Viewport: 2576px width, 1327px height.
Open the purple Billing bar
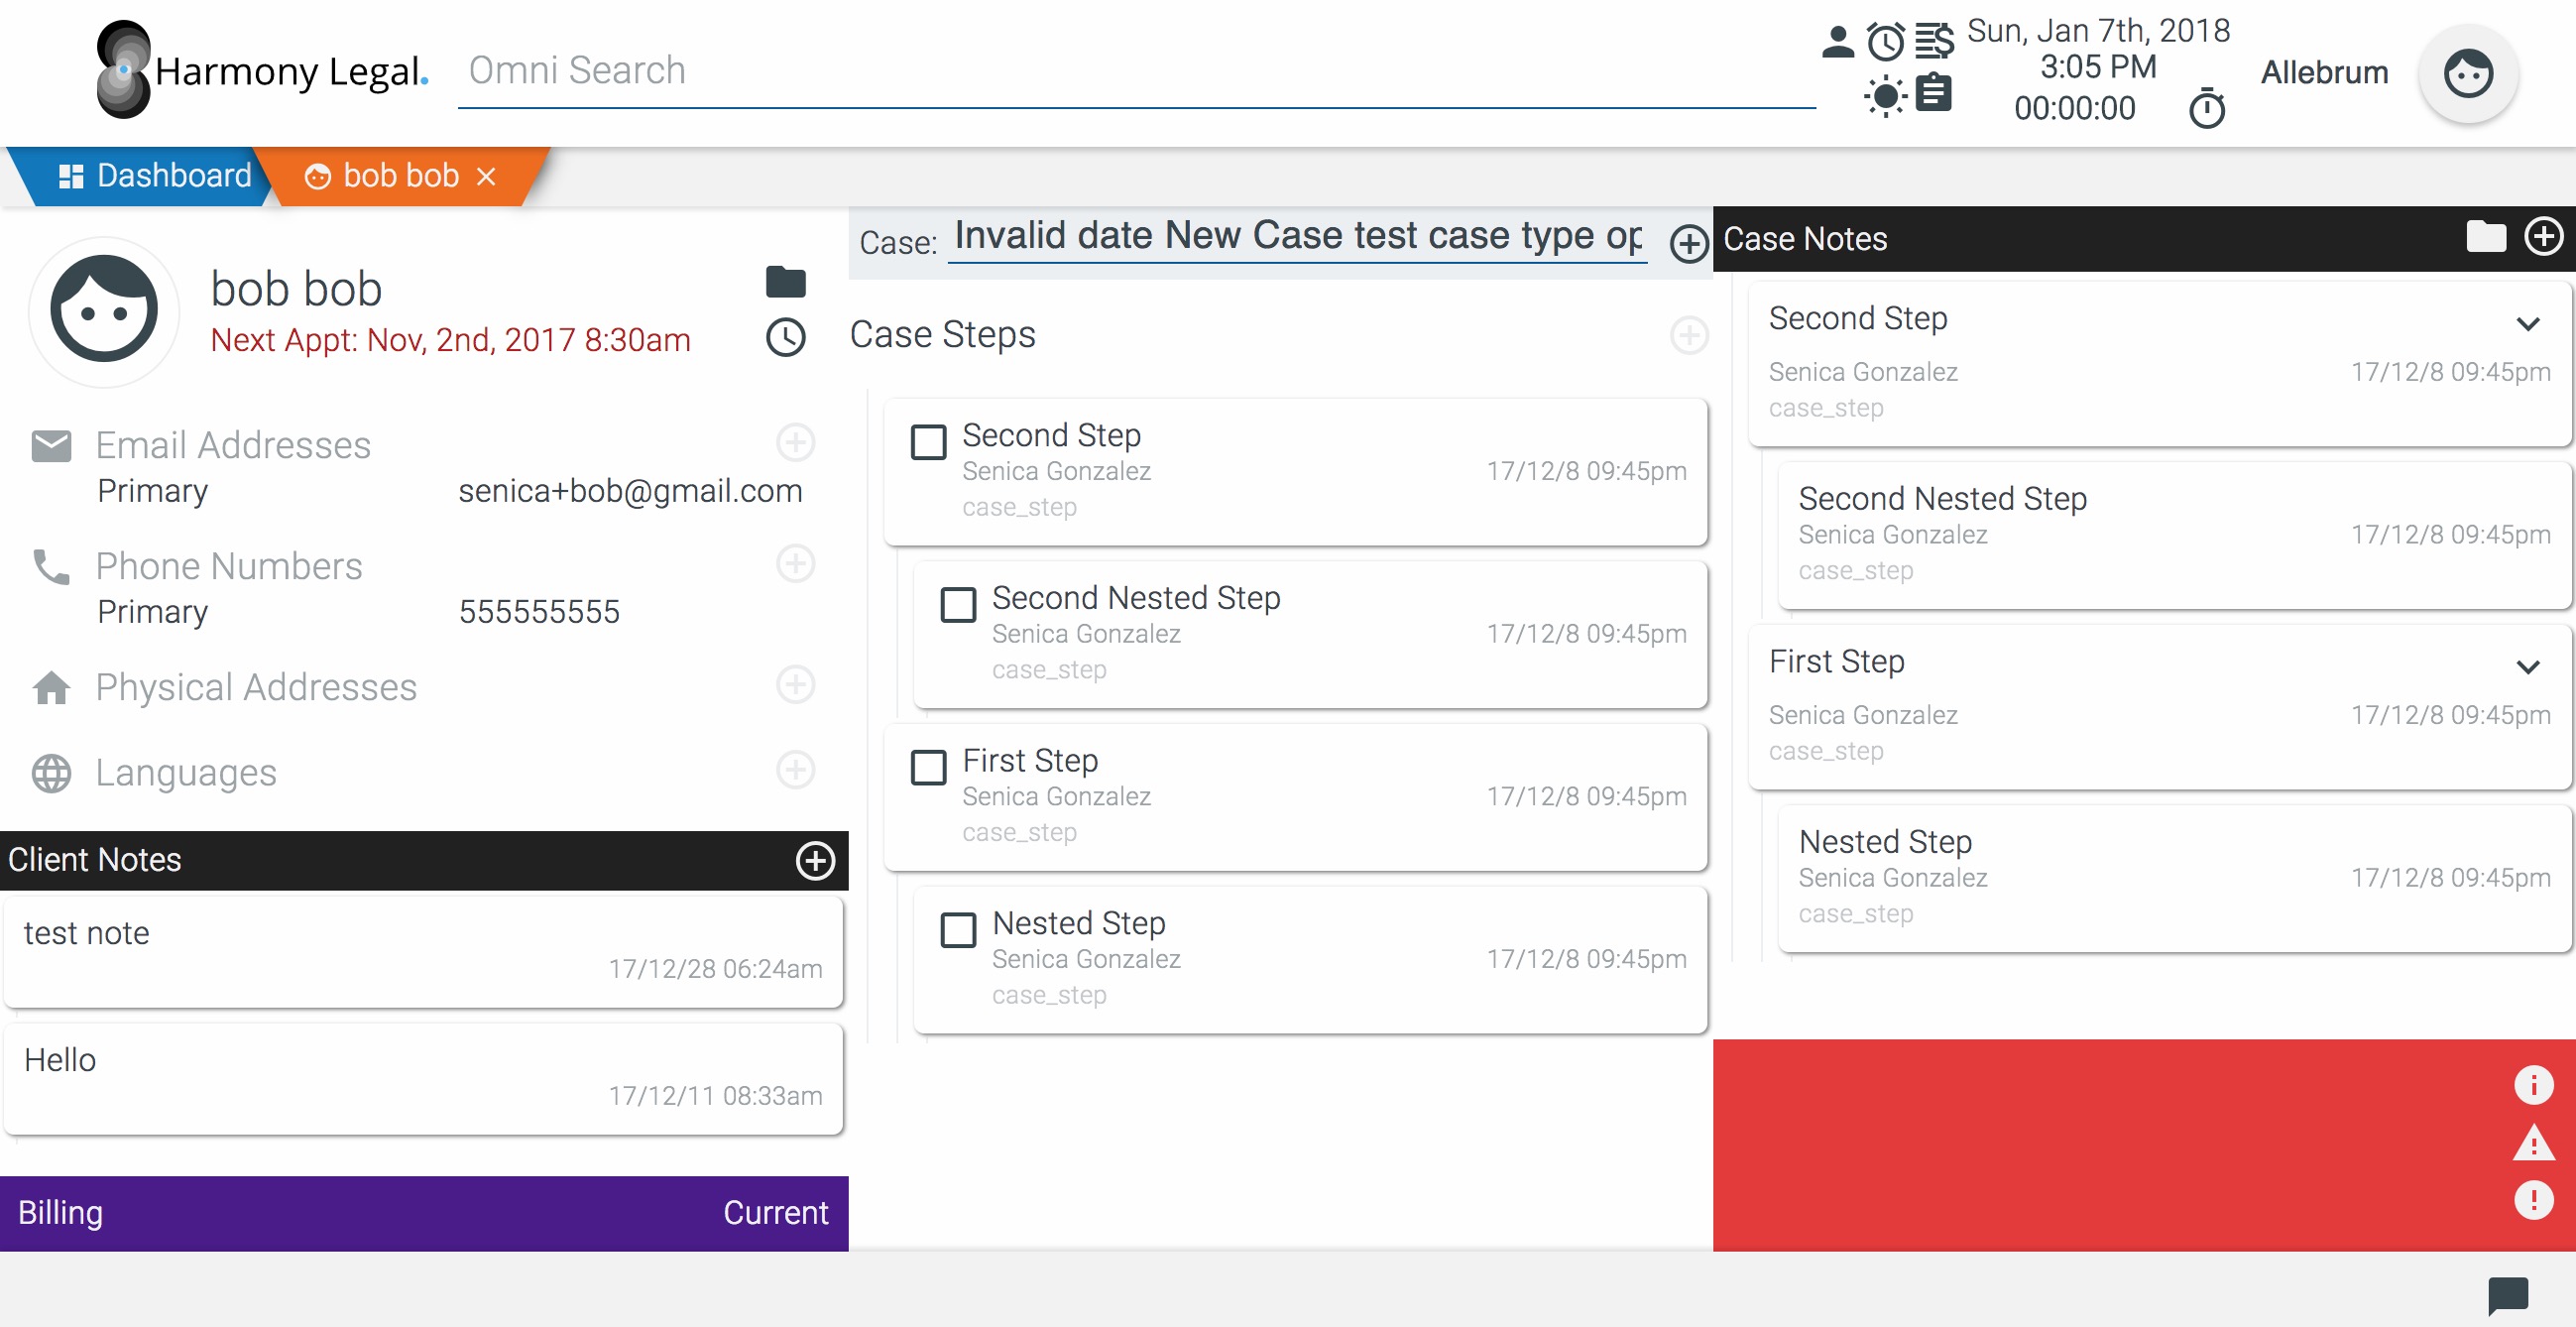(x=423, y=1213)
